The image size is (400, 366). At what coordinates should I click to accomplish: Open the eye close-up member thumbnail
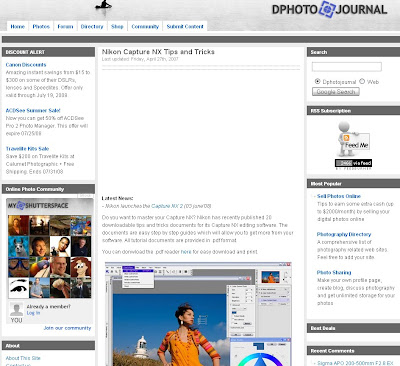[x=18, y=288]
